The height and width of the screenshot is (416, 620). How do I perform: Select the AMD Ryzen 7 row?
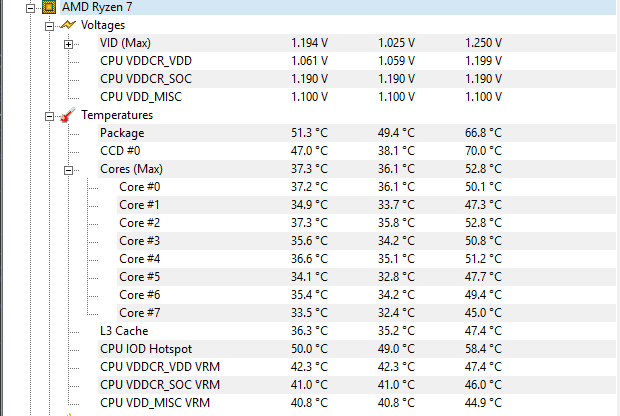coord(338,7)
